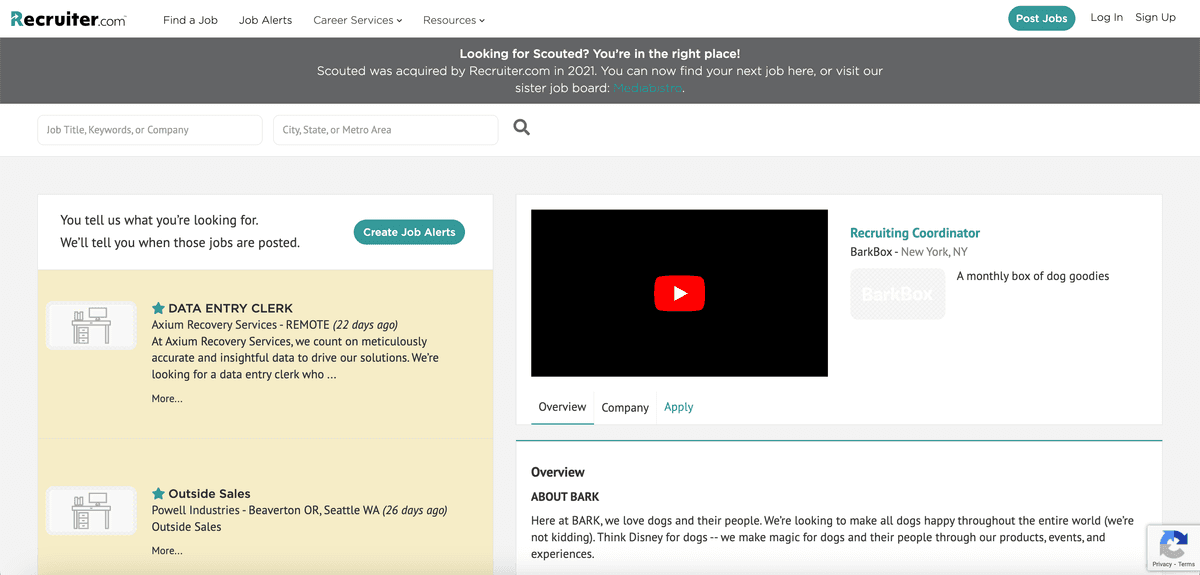Screen dimensions: 1200x575
Task: Open the Mediabistro link in banner
Action: 647,88
